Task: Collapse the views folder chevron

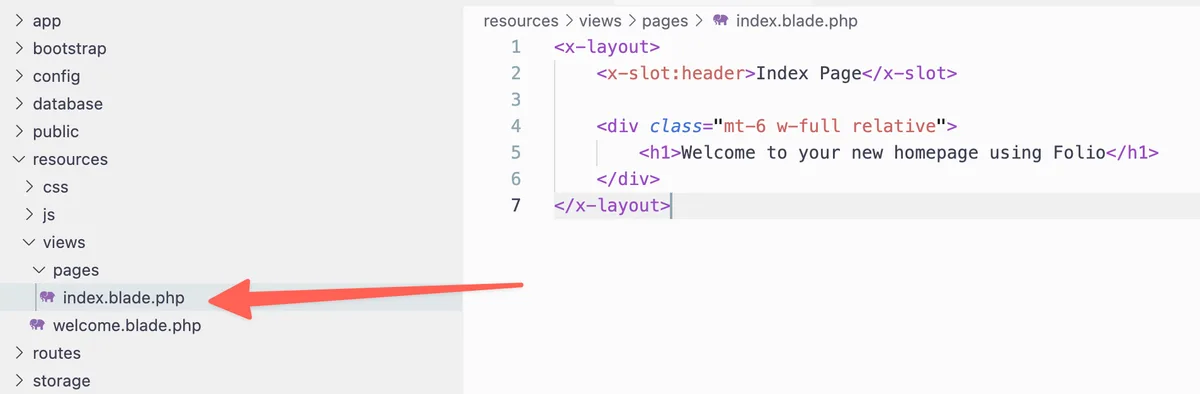Action: coord(28,242)
